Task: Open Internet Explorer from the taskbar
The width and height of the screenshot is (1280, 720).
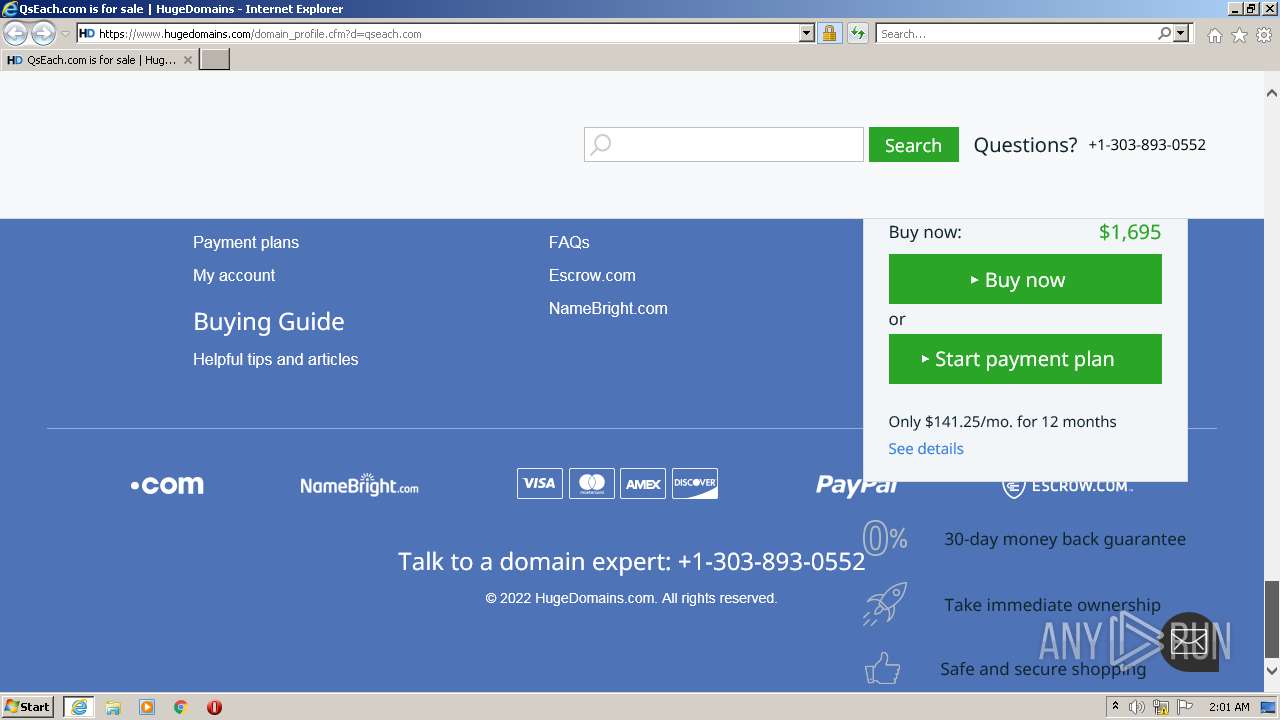Action: point(79,707)
